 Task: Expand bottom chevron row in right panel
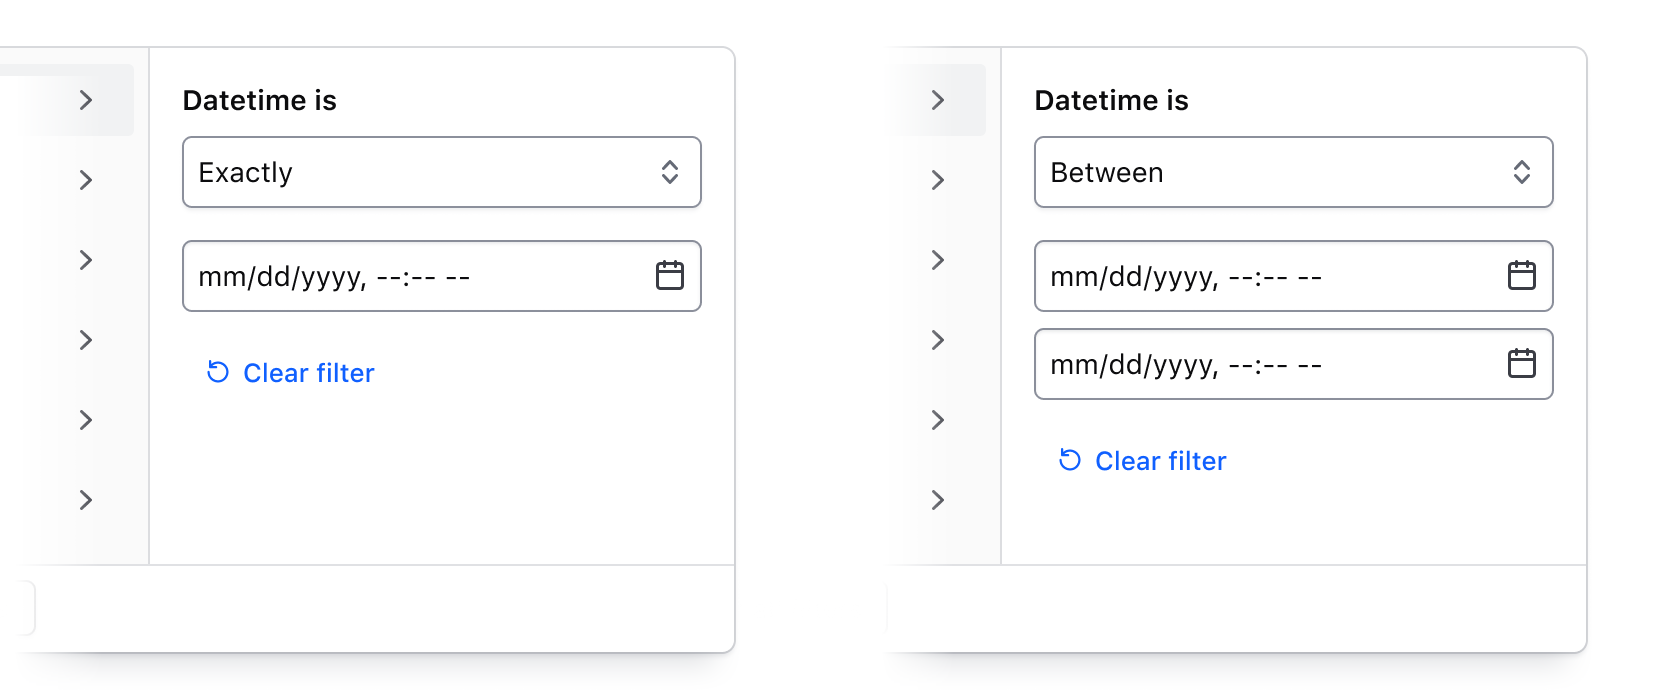(x=938, y=500)
